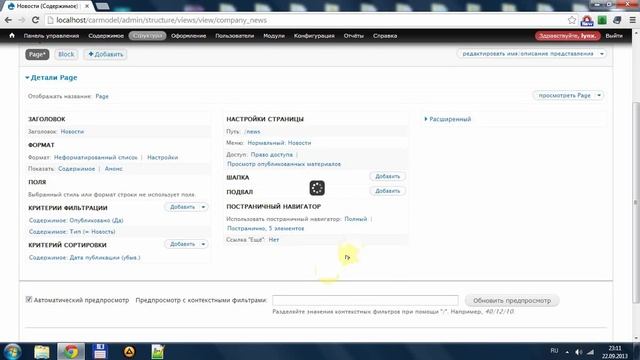Click the просмотреть Page button
The width and height of the screenshot is (640, 360).
(x=564, y=96)
